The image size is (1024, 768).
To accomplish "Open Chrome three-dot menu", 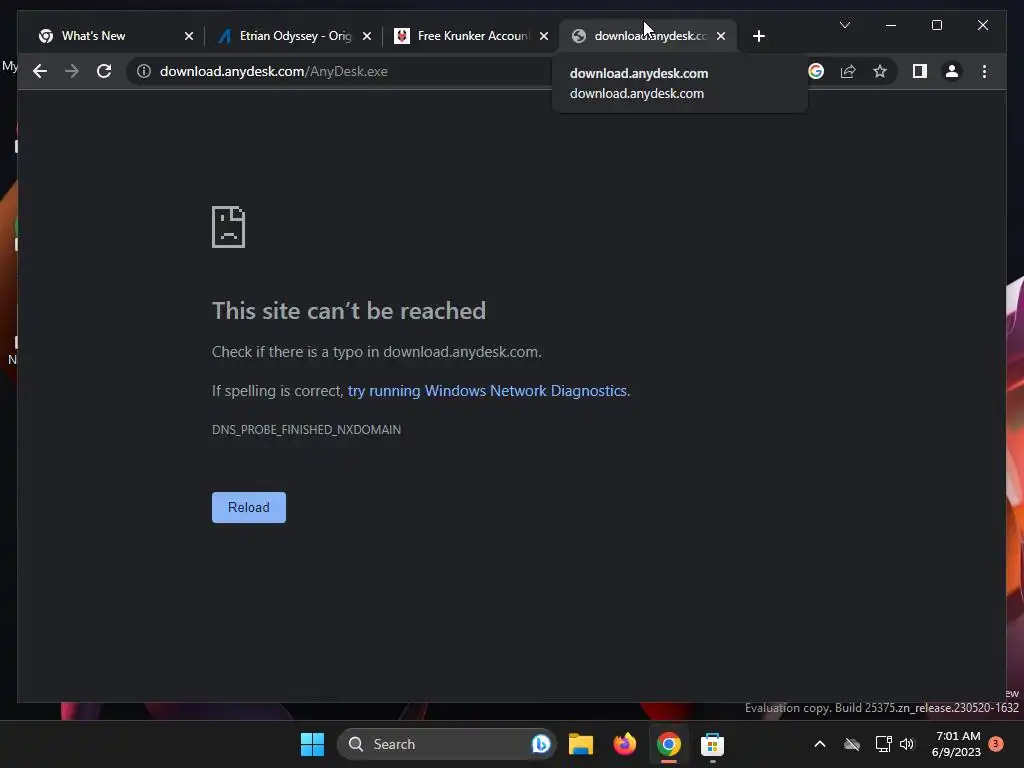I will (984, 71).
